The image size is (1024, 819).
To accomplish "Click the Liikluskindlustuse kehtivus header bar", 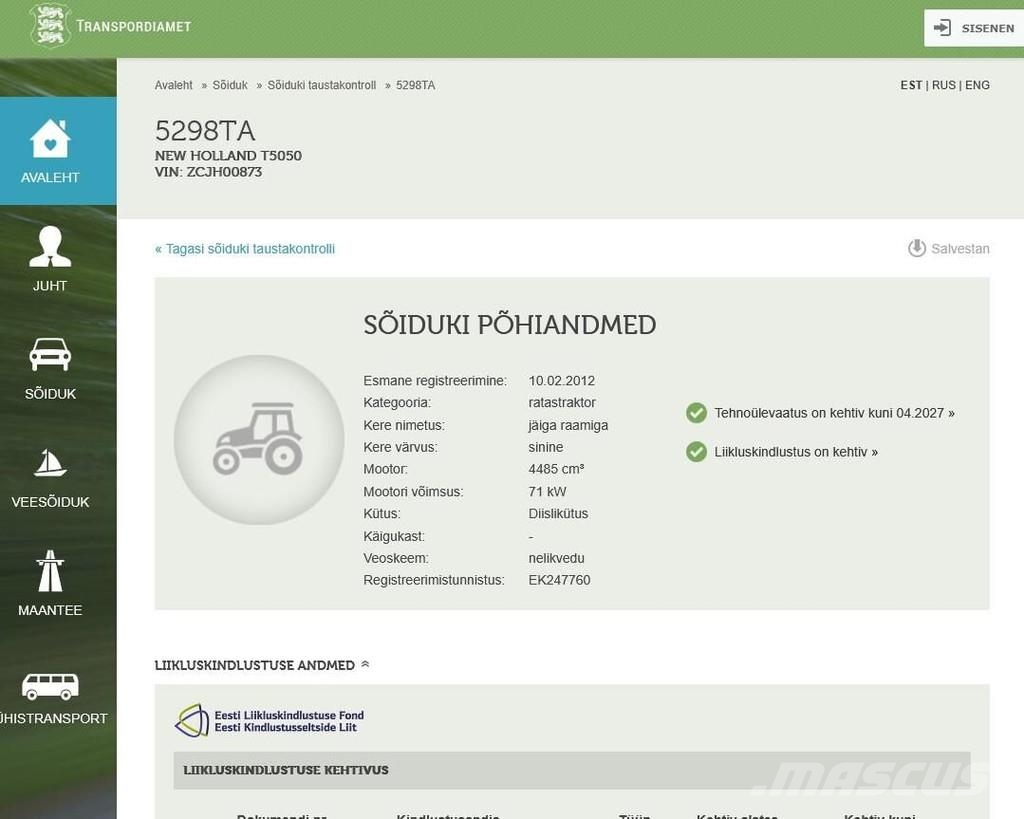I will click(571, 770).
